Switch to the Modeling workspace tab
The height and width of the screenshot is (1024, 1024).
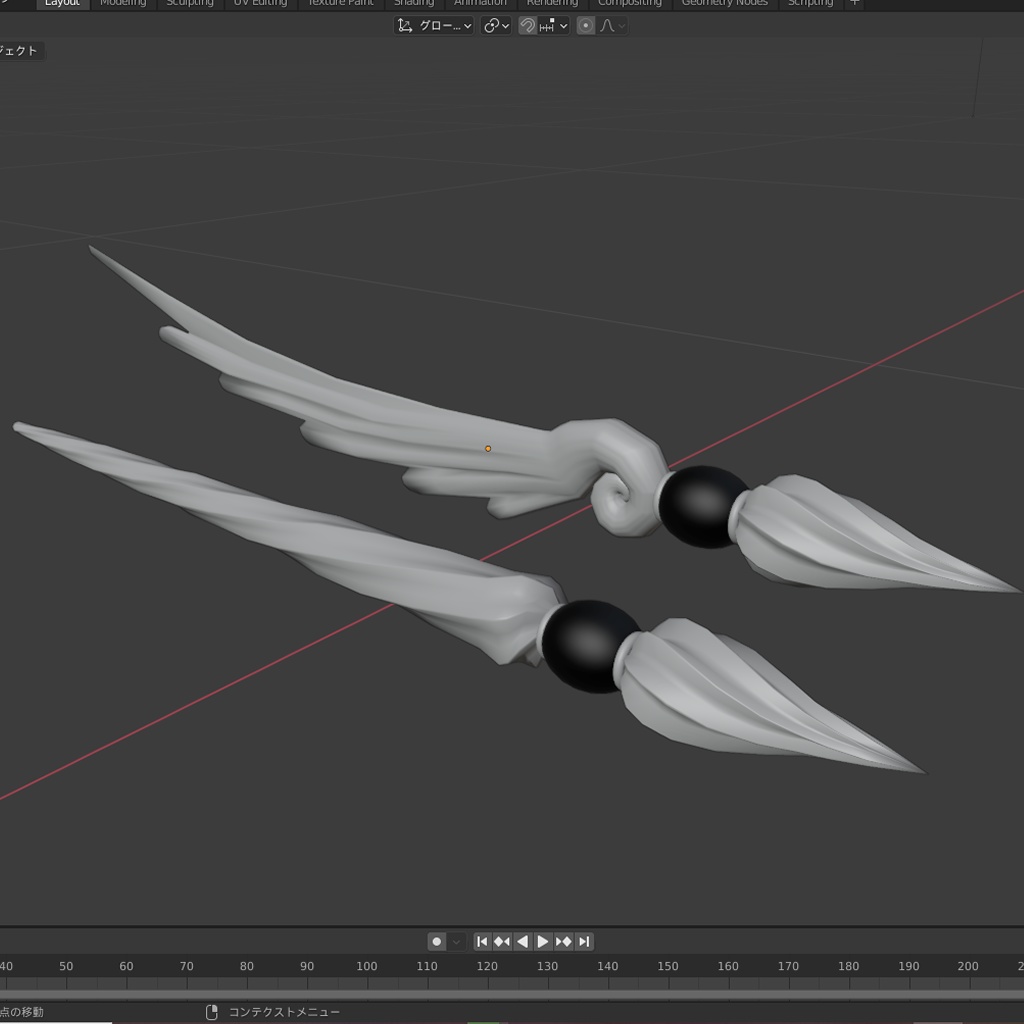[123, 3]
